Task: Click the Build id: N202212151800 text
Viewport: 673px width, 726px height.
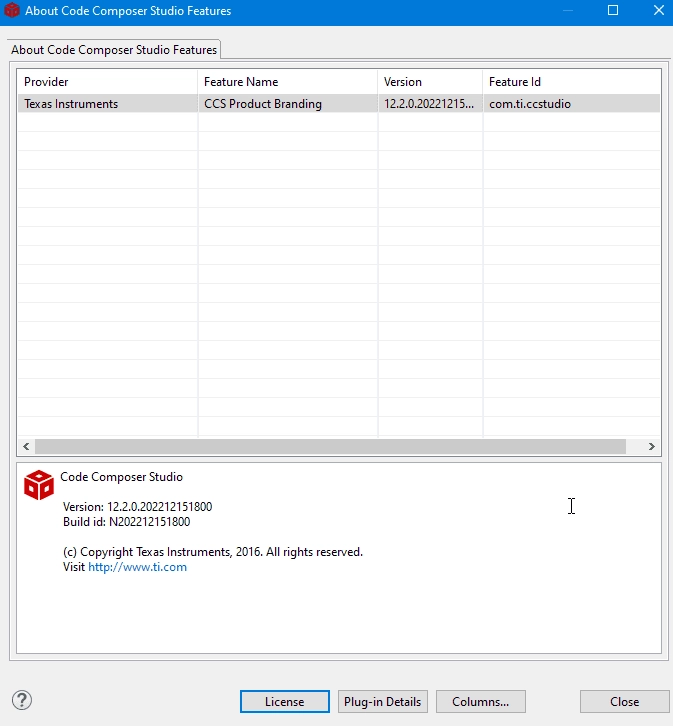Action: pos(126,522)
